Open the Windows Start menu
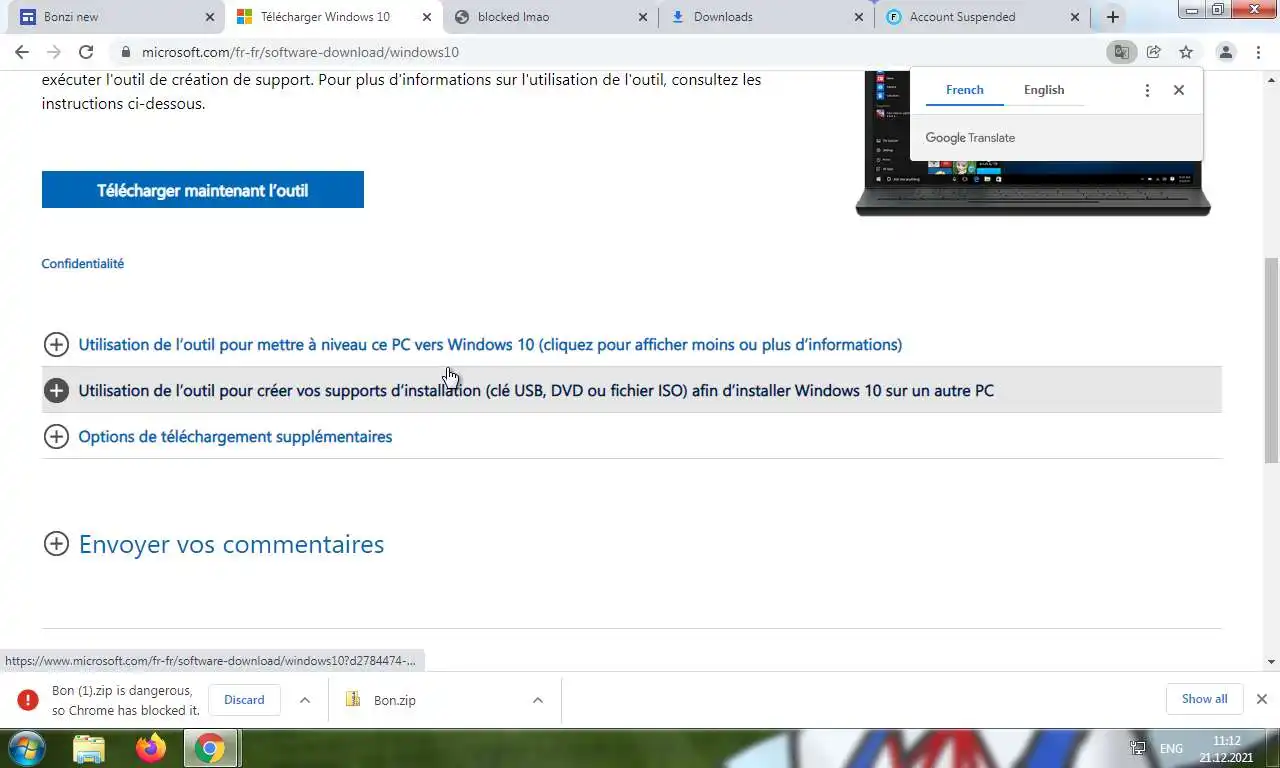The width and height of the screenshot is (1280, 768). pos(27,748)
